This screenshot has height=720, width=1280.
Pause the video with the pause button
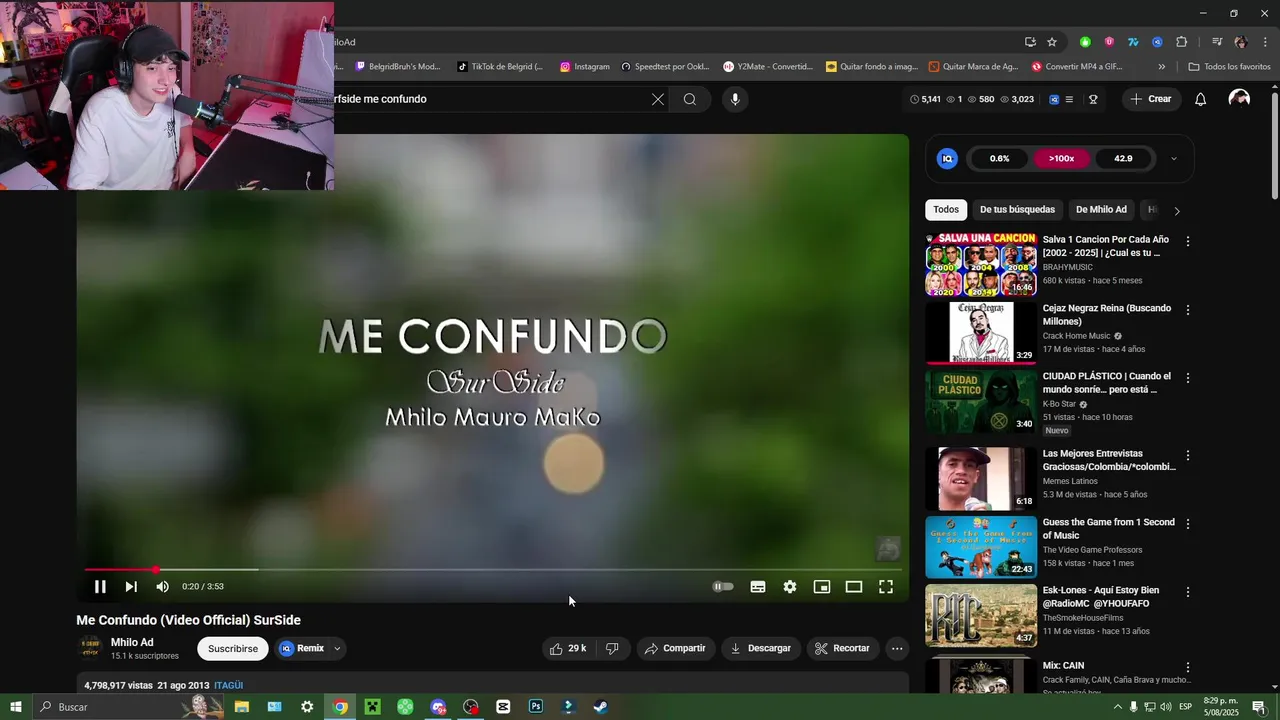pyautogui.click(x=100, y=587)
